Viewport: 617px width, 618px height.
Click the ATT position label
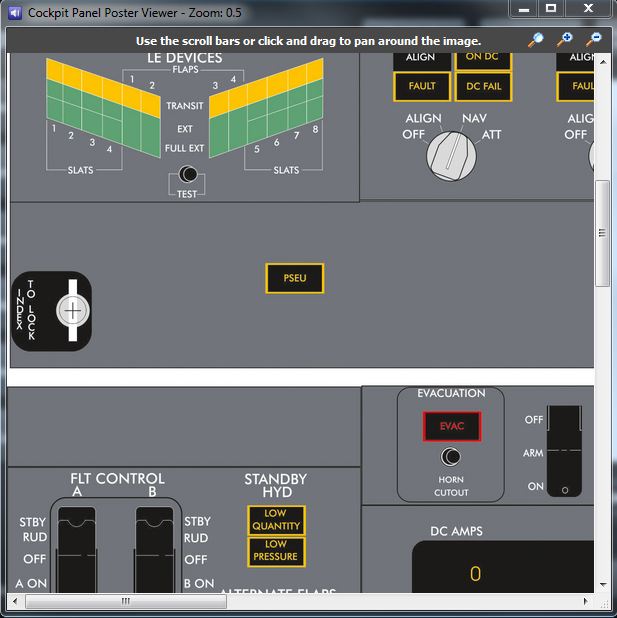[491, 135]
